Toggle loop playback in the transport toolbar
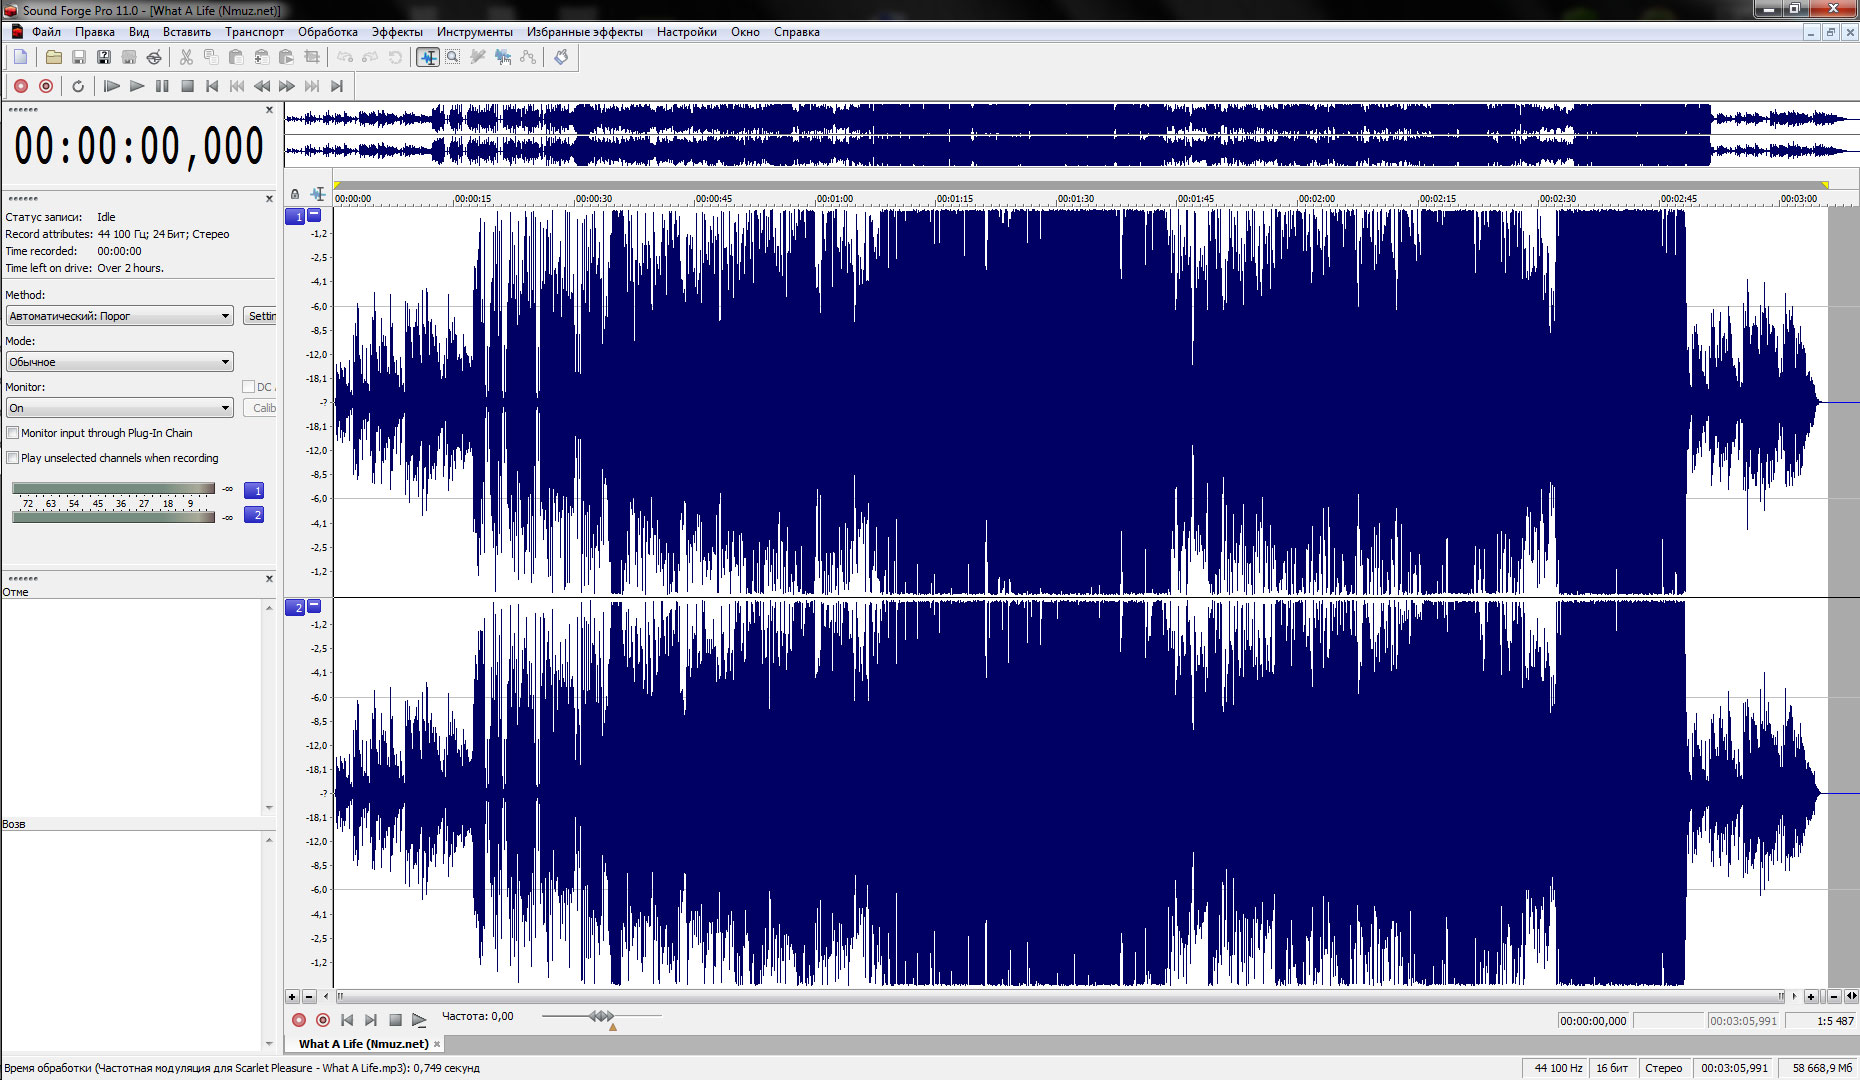 pyautogui.click(x=78, y=86)
